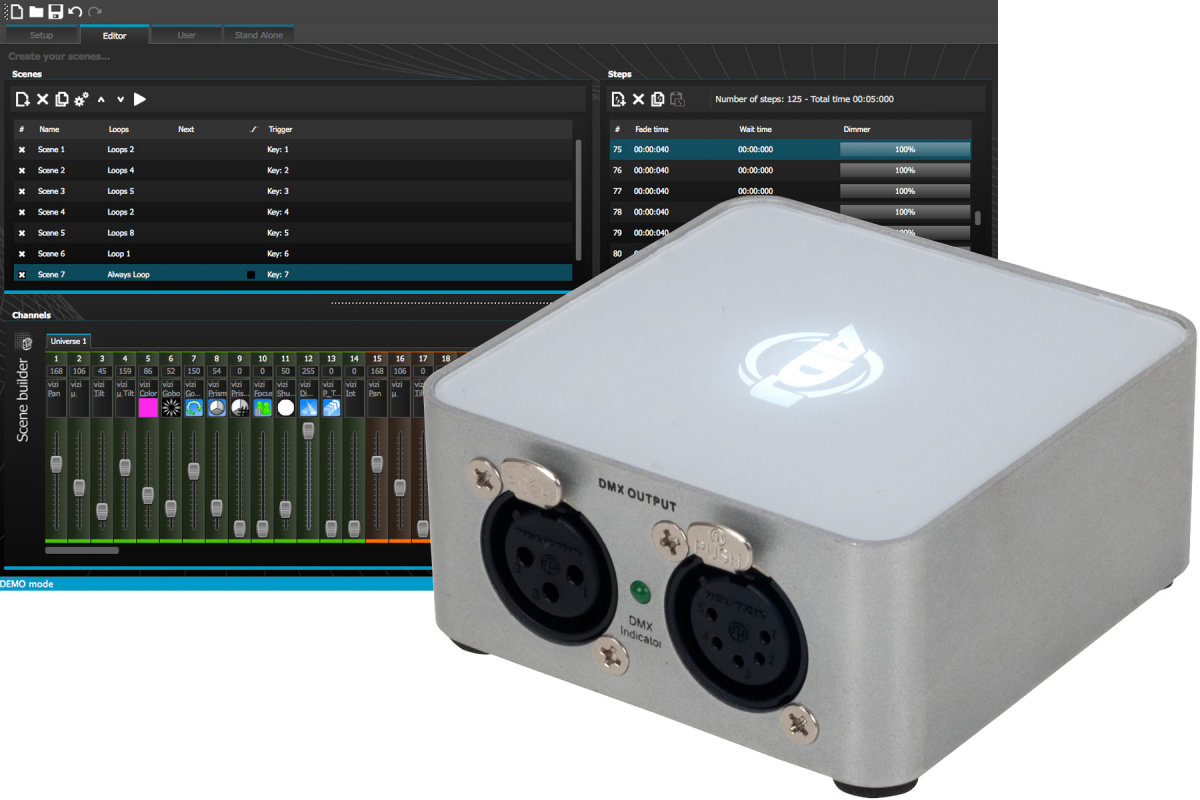Click the Dimmer column header
The image size is (1200, 800).
pos(857,129)
